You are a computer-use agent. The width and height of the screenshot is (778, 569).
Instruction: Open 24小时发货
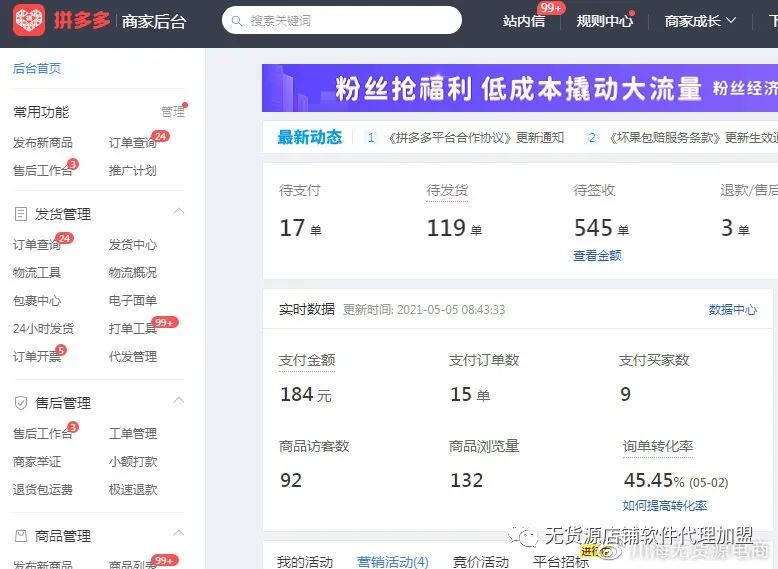[x=43, y=328]
